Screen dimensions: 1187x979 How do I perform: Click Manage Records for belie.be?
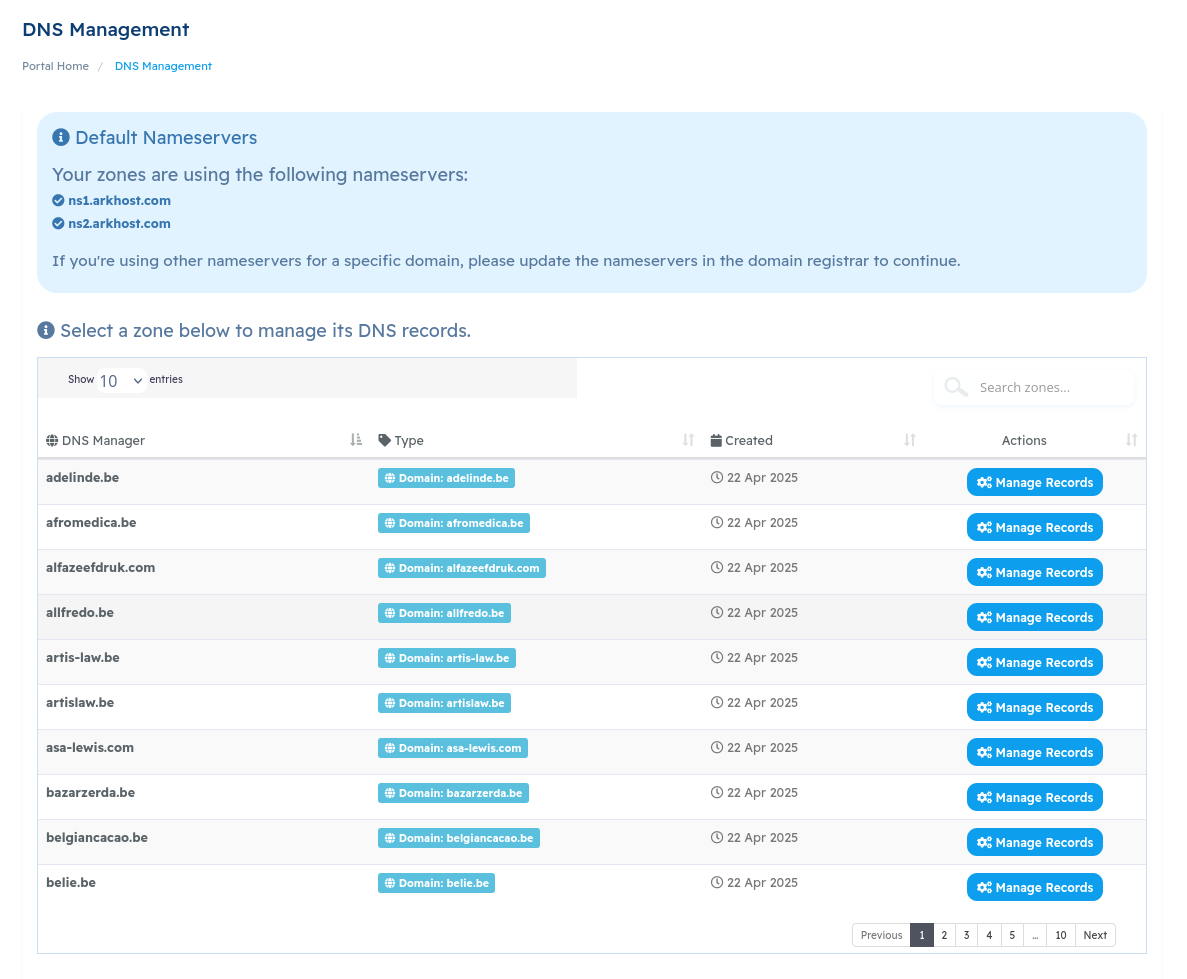coord(1034,887)
